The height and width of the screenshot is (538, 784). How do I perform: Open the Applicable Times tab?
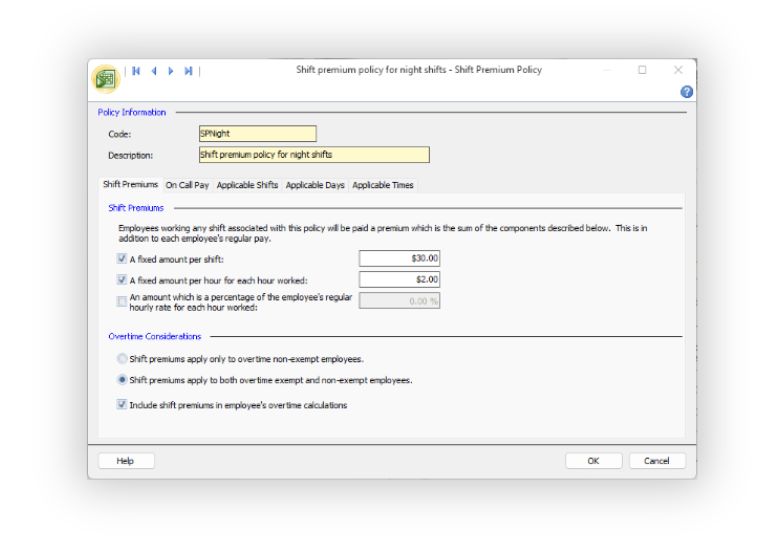[383, 185]
